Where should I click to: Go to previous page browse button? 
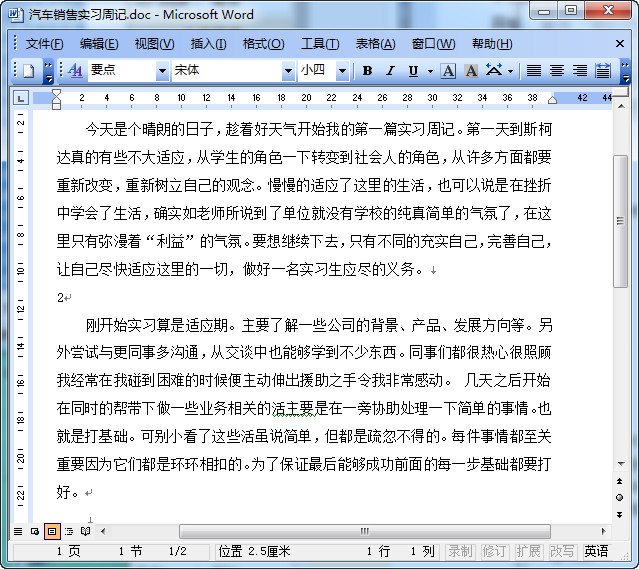(x=620, y=481)
